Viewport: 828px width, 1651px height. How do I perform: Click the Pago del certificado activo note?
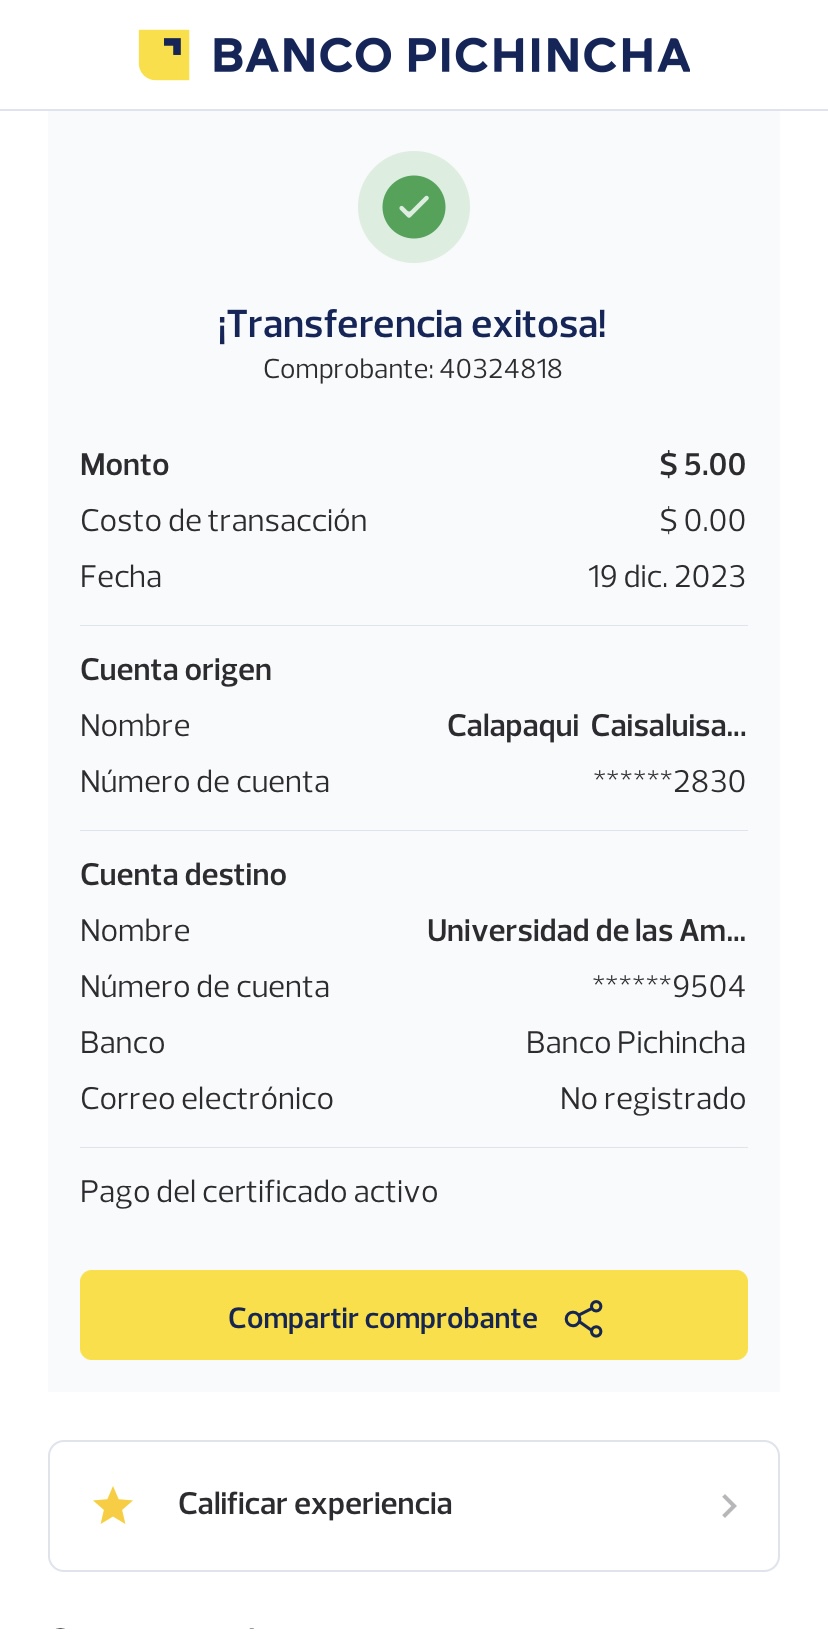click(259, 1192)
